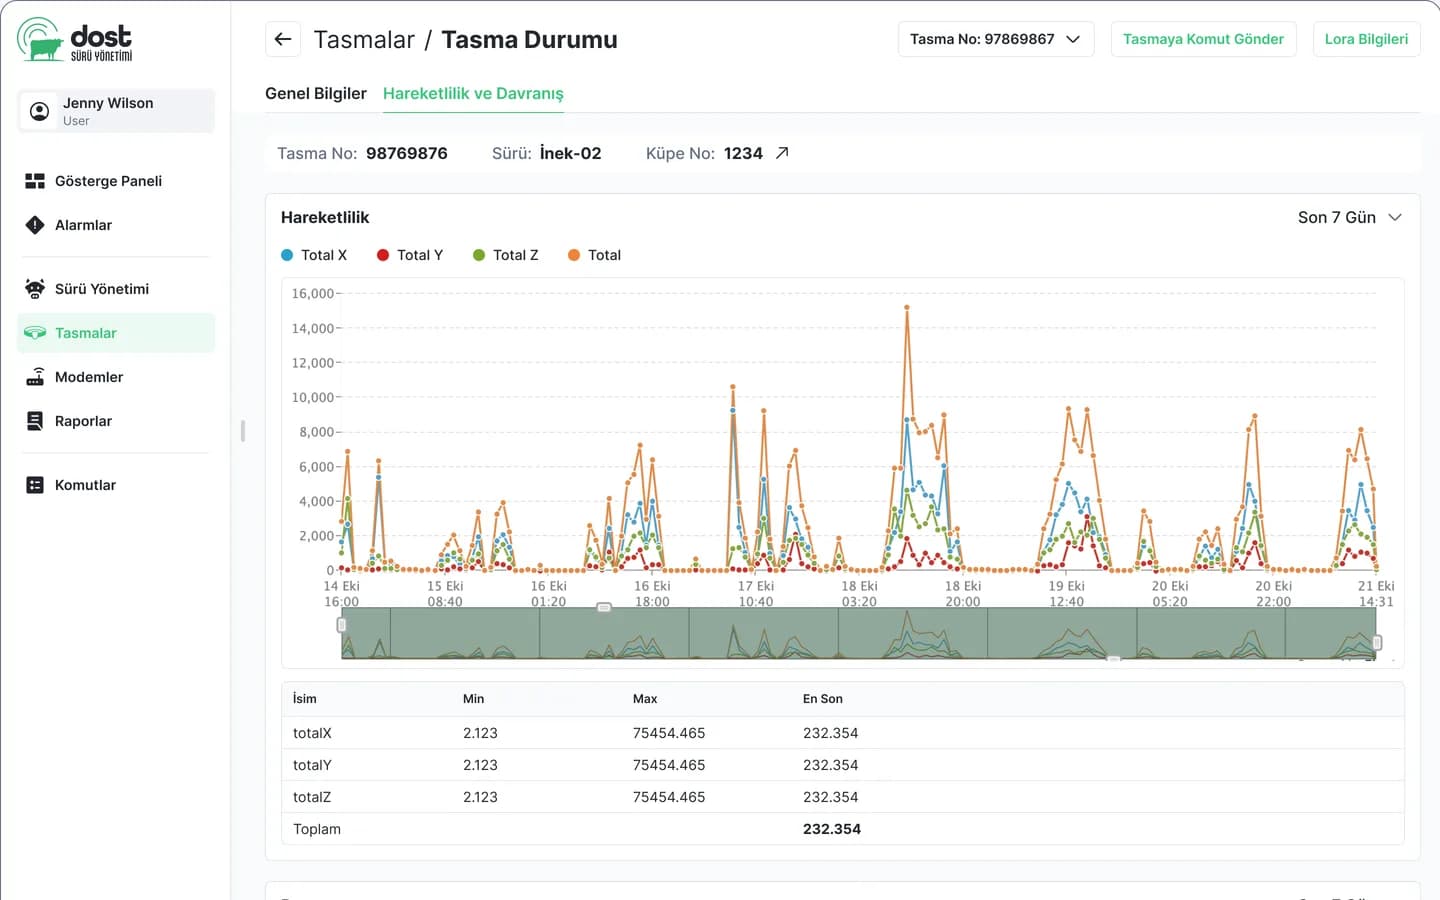
Task: Click the back arrow next to Tasmalar
Action: (283, 39)
